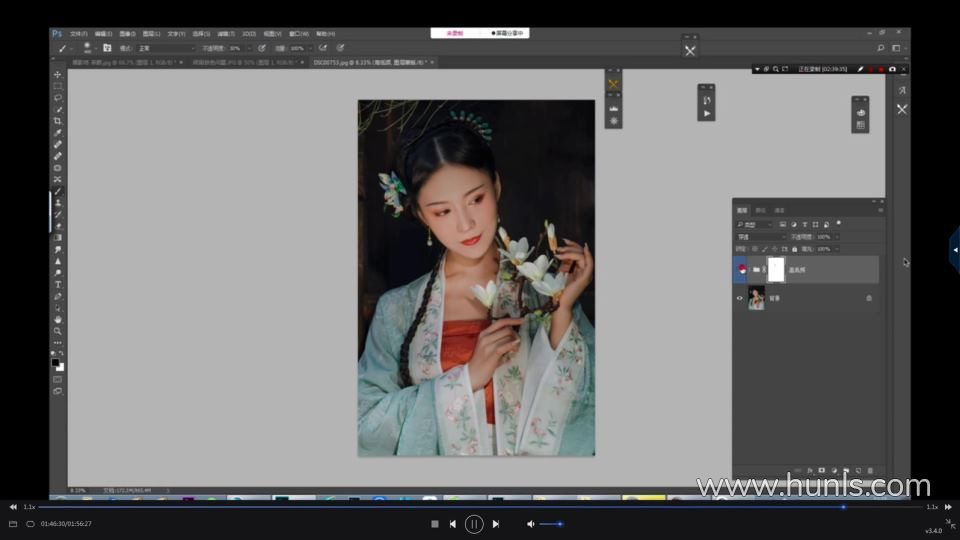Pick the Eyedropper tool
This screenshot has height=540, width=960.
[58, 133]
